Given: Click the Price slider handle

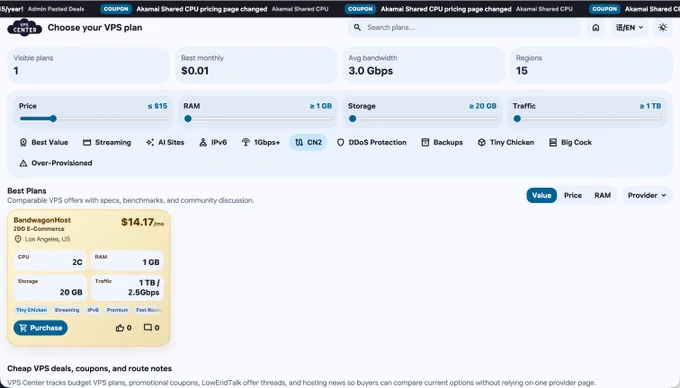Looking at the screenshot, I should (x=53, y=119).
